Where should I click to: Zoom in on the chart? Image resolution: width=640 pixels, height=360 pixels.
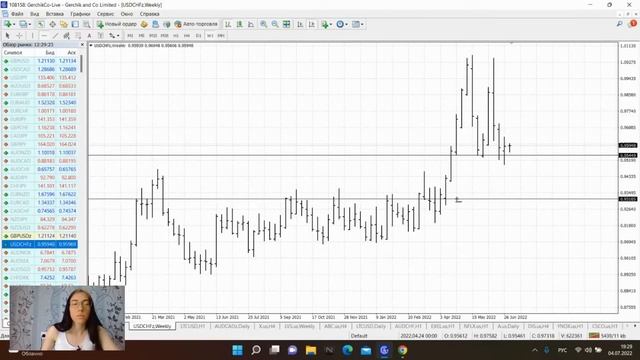[x=264, y=24]
